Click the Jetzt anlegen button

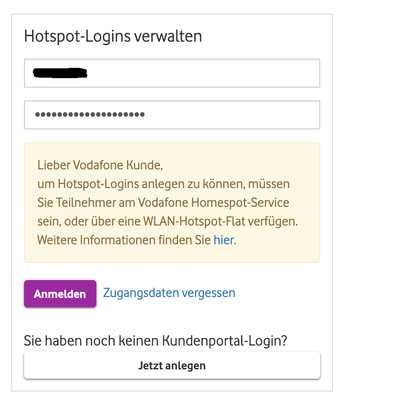pos(172,365)
